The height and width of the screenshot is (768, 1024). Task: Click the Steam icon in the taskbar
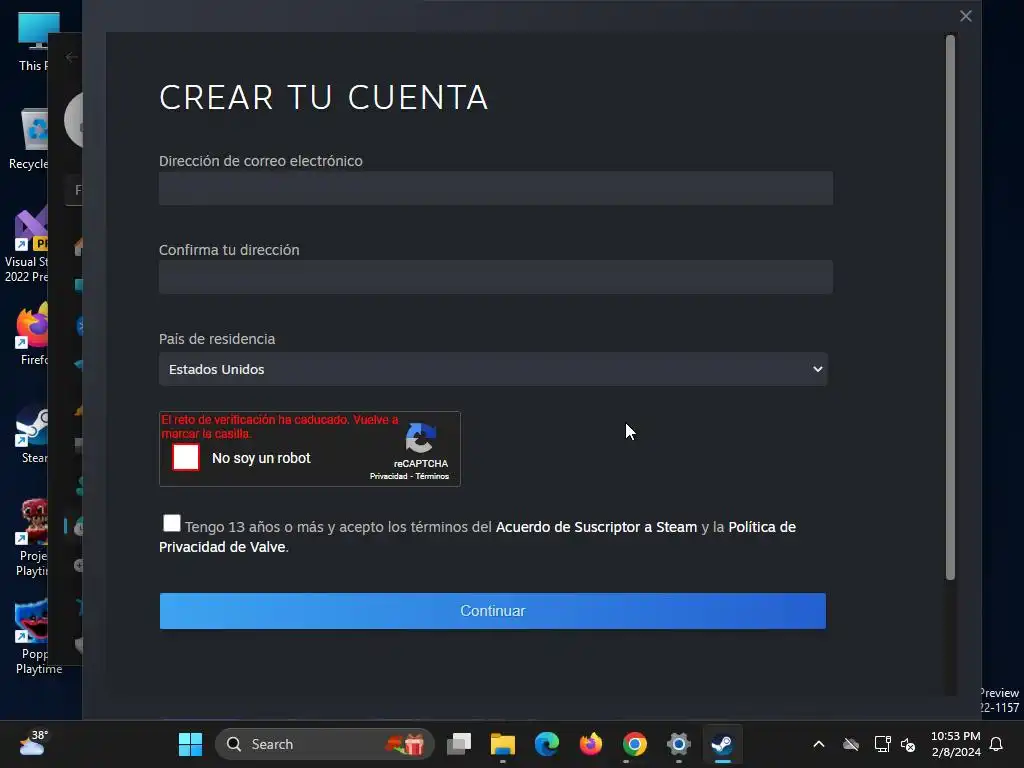click(722, 744)
